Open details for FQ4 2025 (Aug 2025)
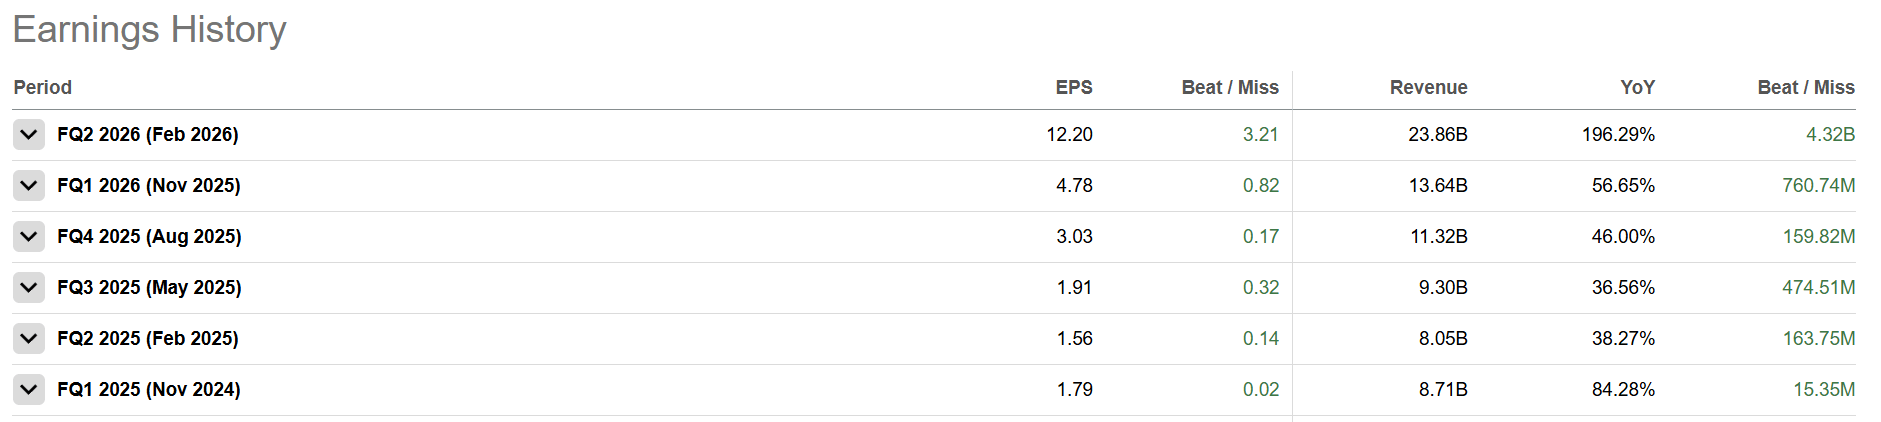The height and width of the screenshot is (422, 1881). pos(29,236)
